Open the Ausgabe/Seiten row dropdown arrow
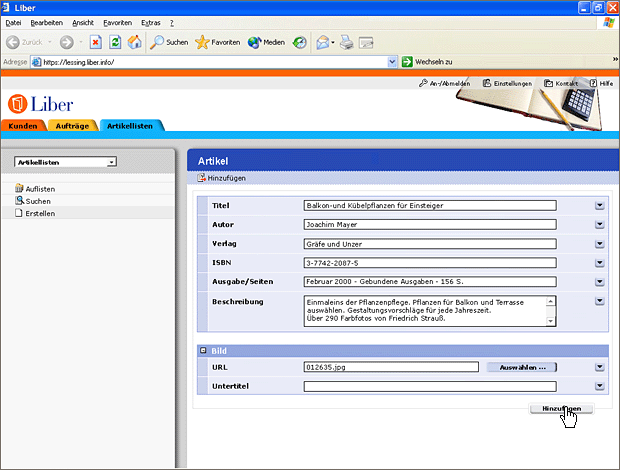620x470 pixels. [x=599, y=282]
